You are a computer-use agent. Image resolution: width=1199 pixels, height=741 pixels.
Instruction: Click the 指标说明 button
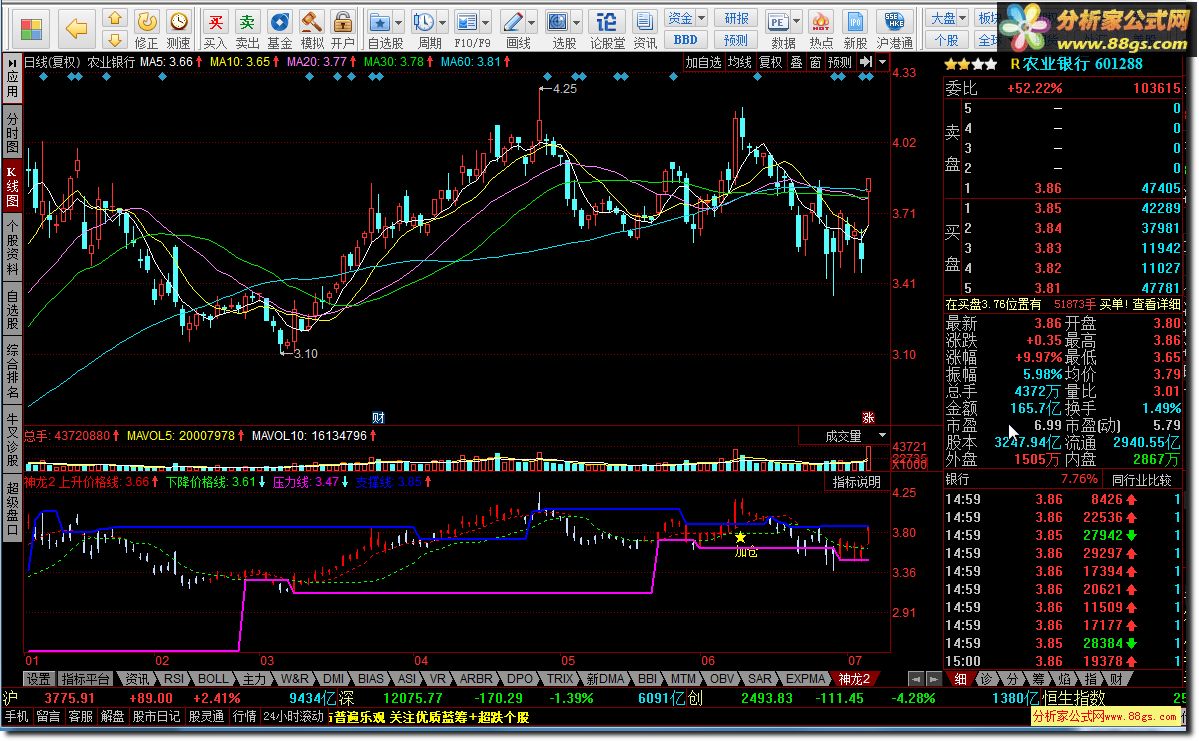click(857, 483)
